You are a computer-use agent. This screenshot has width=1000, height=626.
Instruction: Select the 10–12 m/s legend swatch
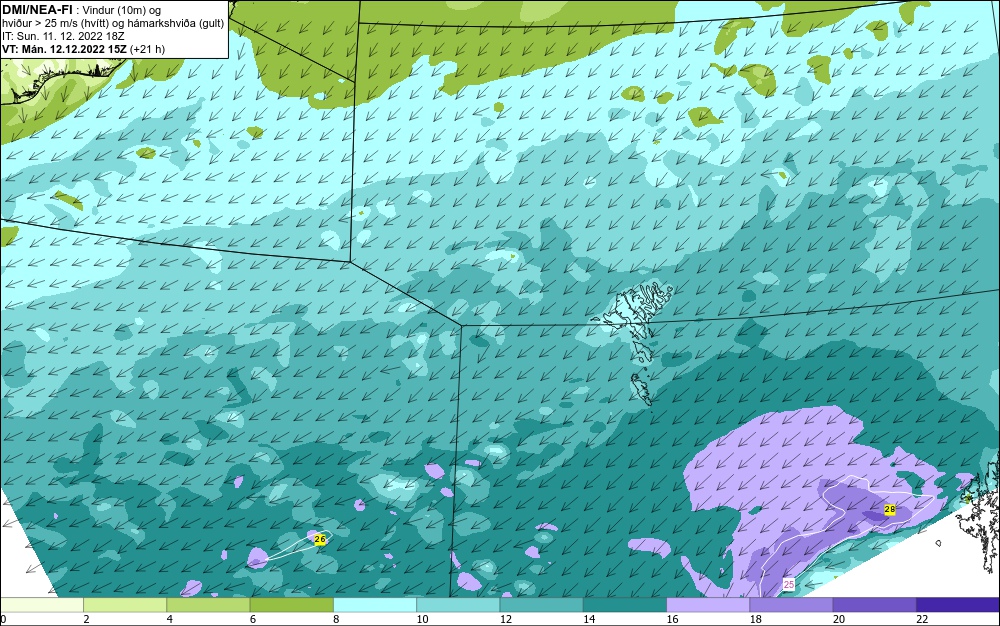[x=458, y=605]
